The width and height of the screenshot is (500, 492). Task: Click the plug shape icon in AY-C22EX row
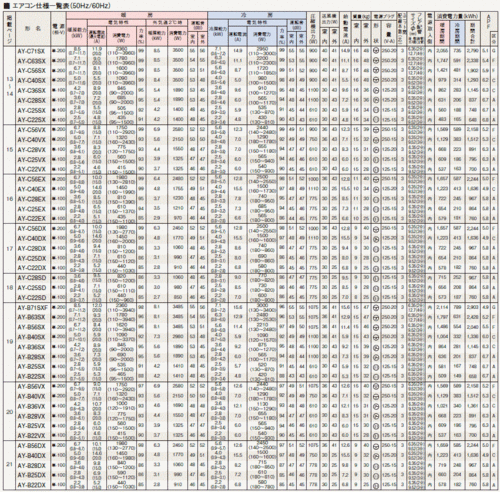tap(376, 219)
